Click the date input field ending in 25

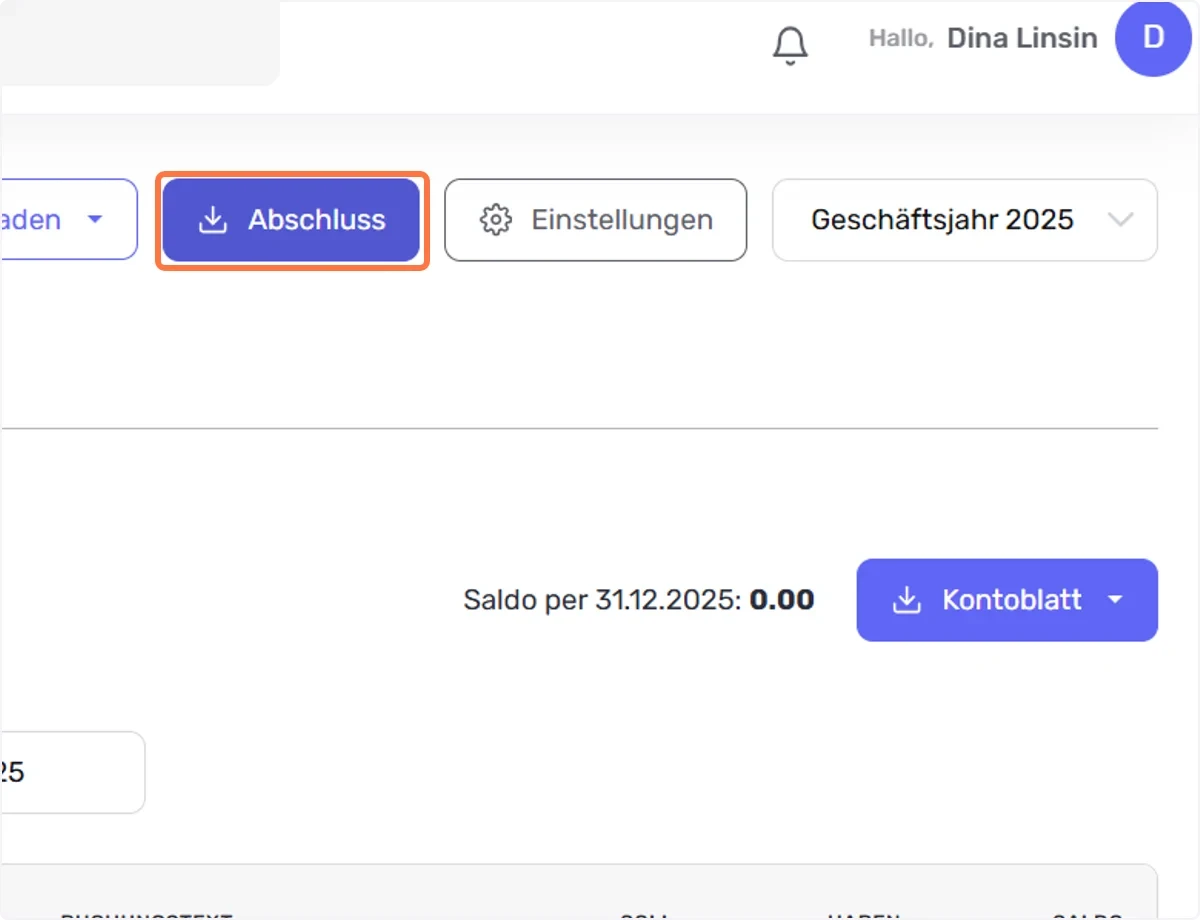click(x=72, y=772)
